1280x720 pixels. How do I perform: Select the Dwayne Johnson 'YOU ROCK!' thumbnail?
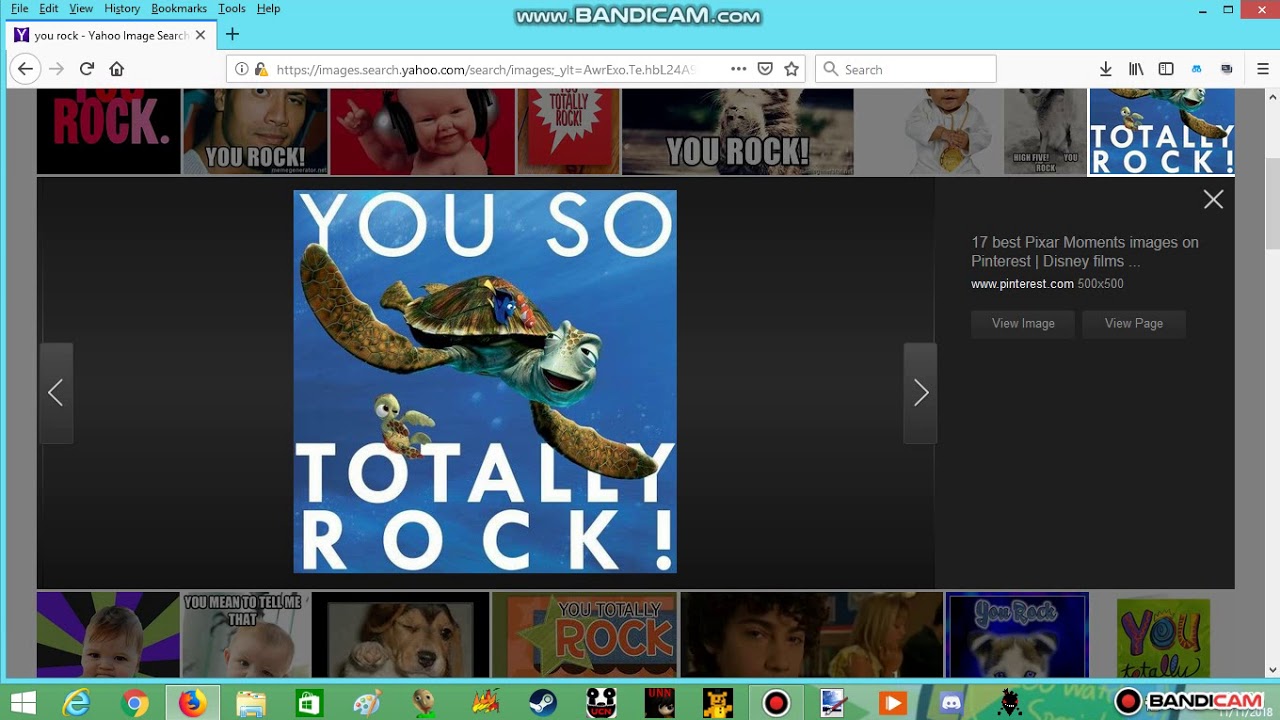(x=255, y=131)
